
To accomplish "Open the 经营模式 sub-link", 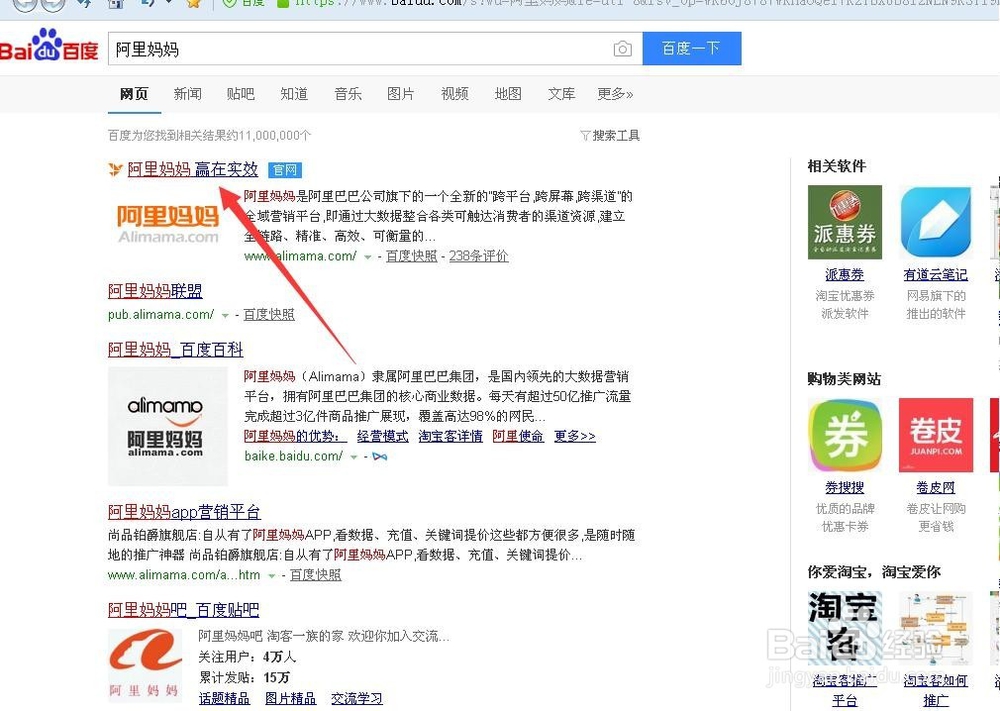I will click(x=383, y=437).
